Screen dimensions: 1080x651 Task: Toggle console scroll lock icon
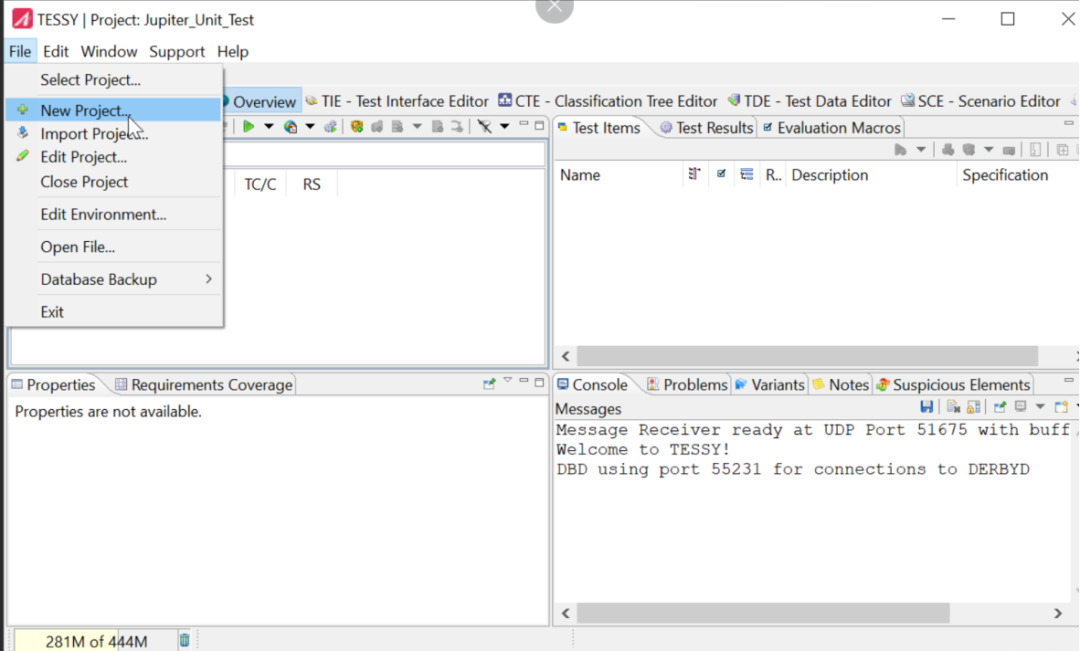[973, 407]
